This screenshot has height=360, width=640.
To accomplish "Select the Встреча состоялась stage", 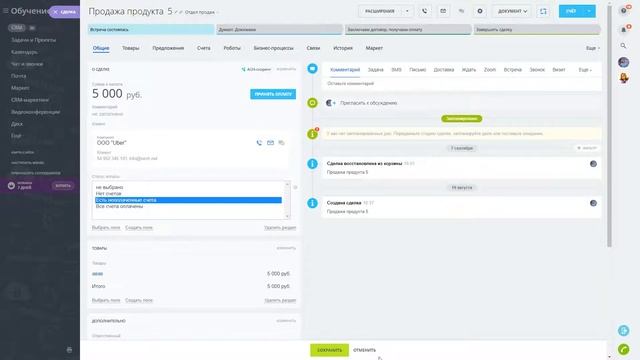I will (x=151, y=29).
